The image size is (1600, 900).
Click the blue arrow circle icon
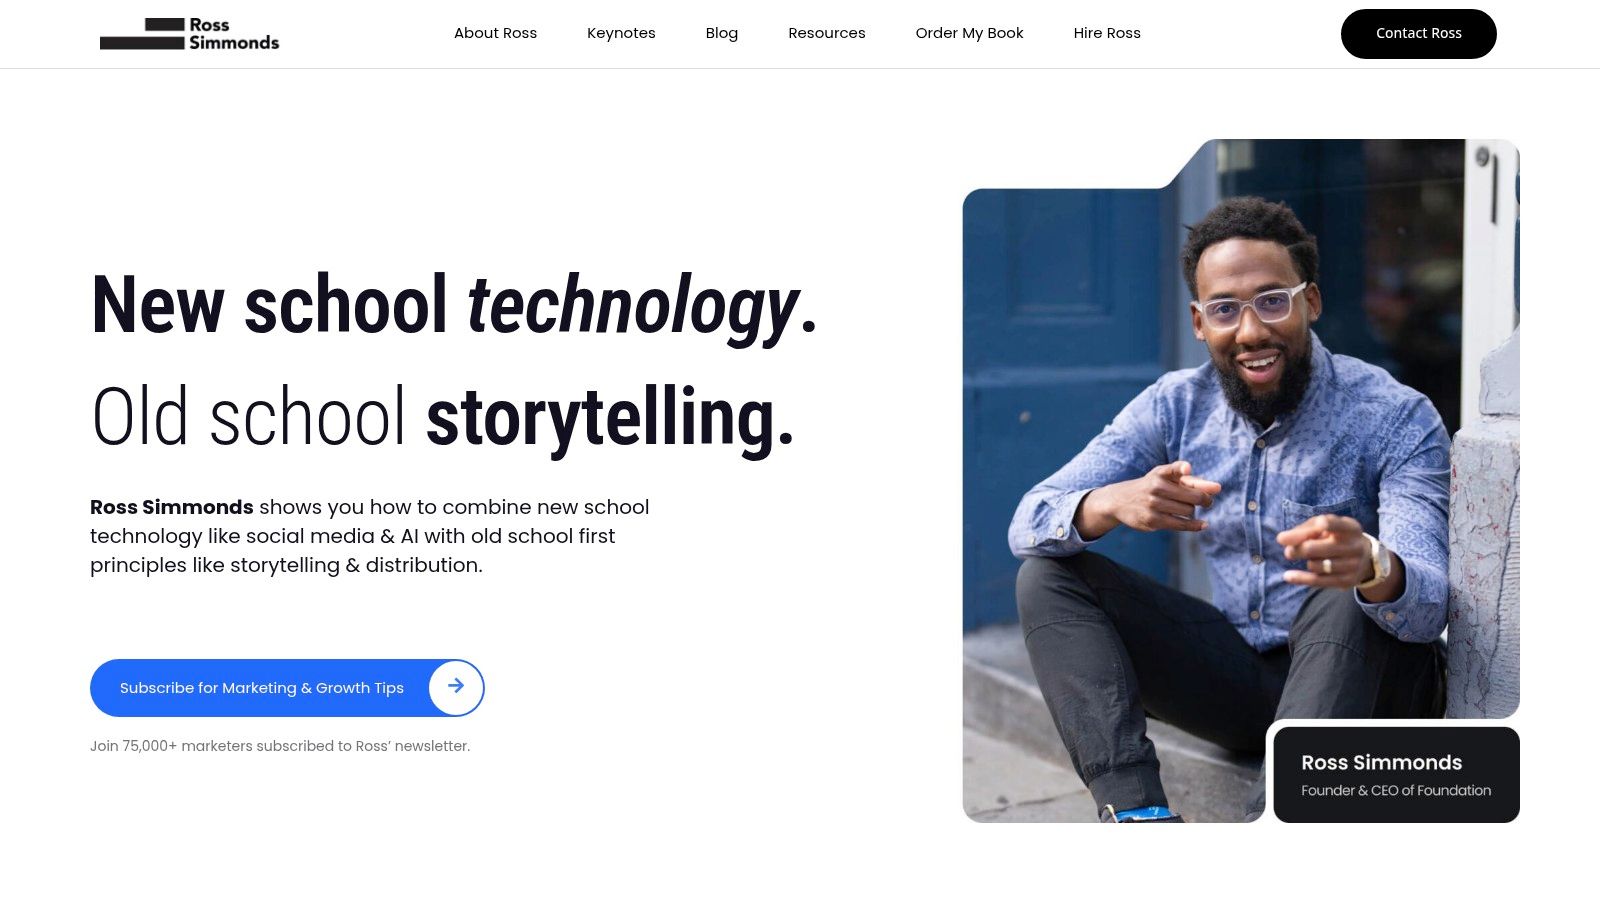456,687
